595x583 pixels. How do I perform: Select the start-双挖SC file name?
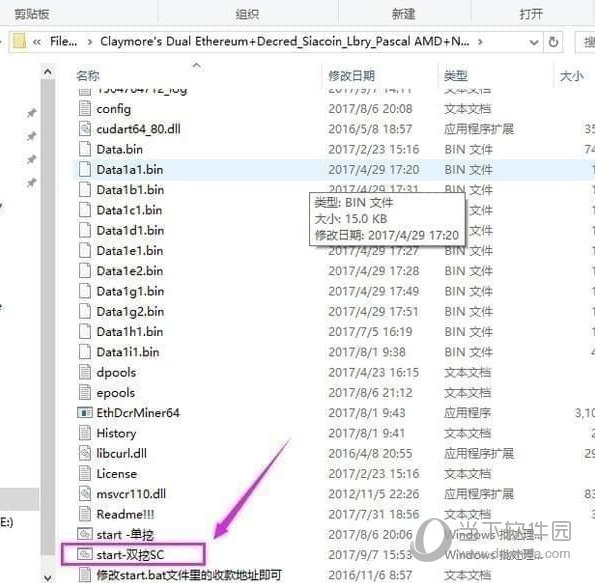click(130, 555)
